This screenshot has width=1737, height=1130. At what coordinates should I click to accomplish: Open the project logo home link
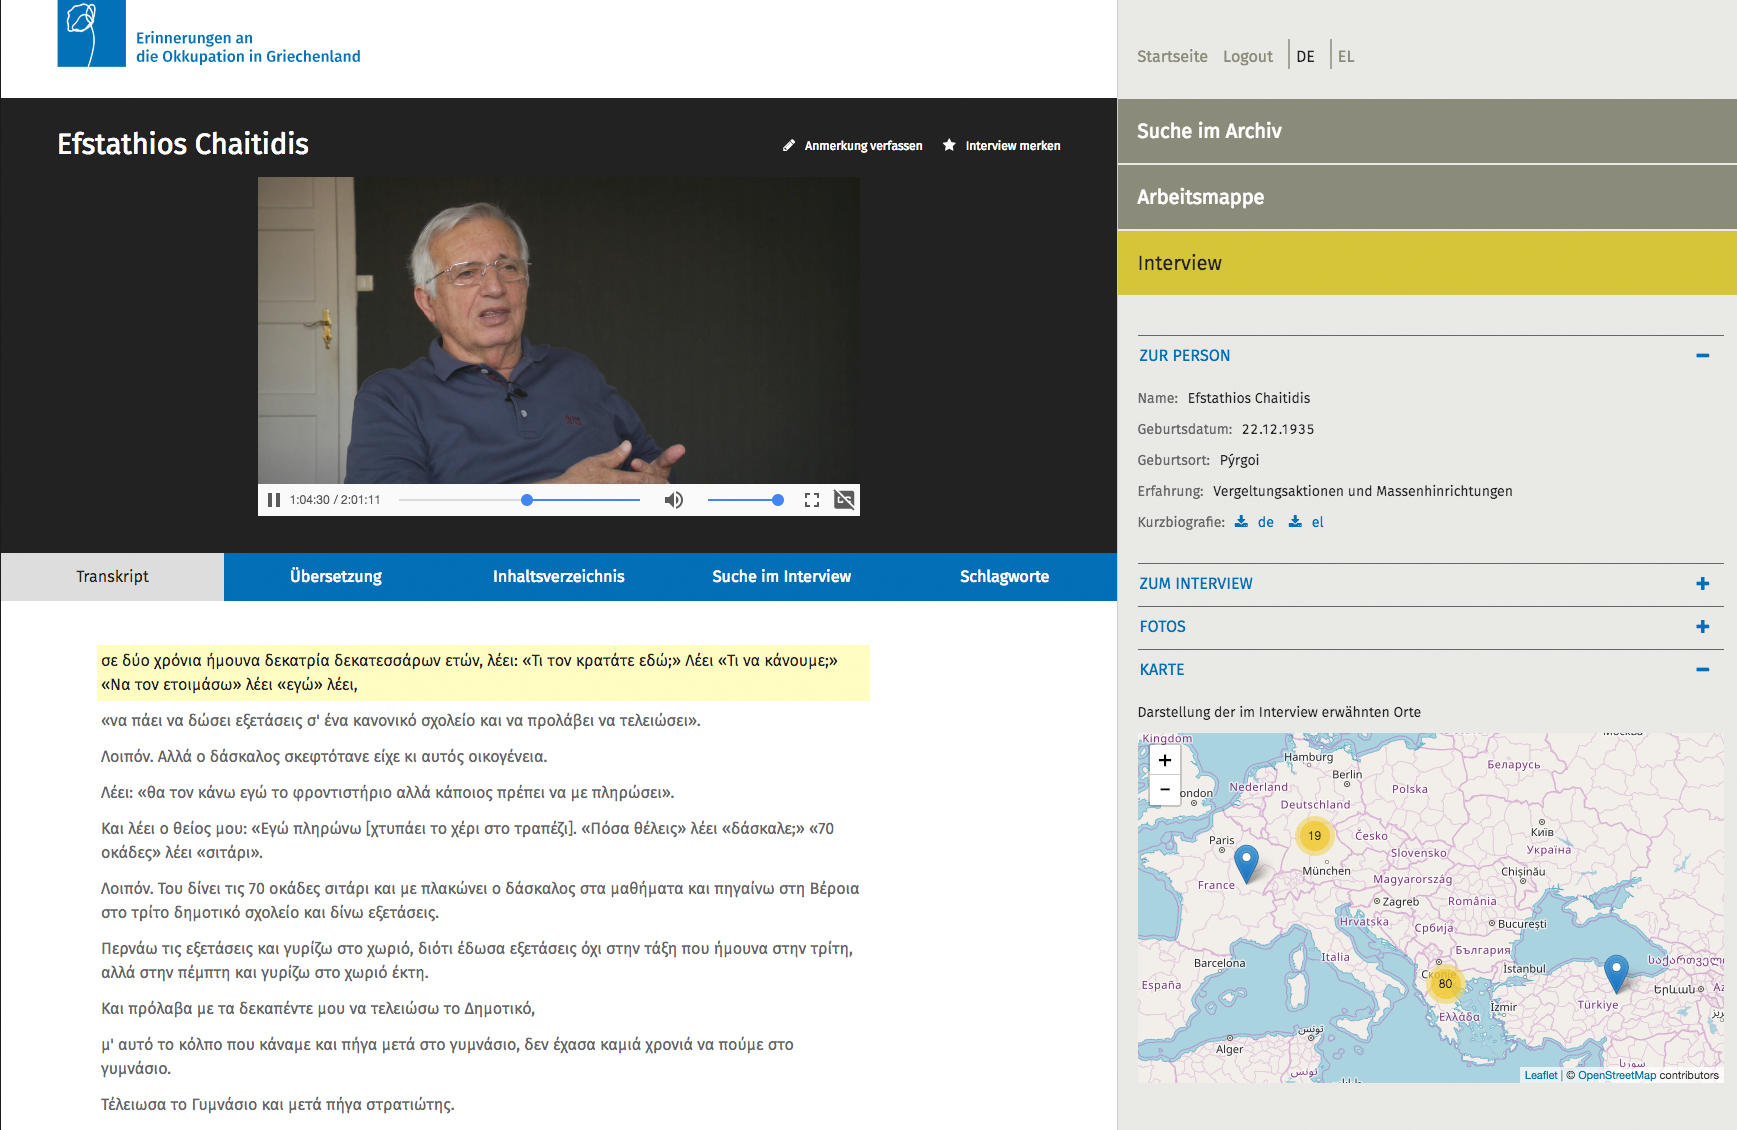click(x=92, y=34)
